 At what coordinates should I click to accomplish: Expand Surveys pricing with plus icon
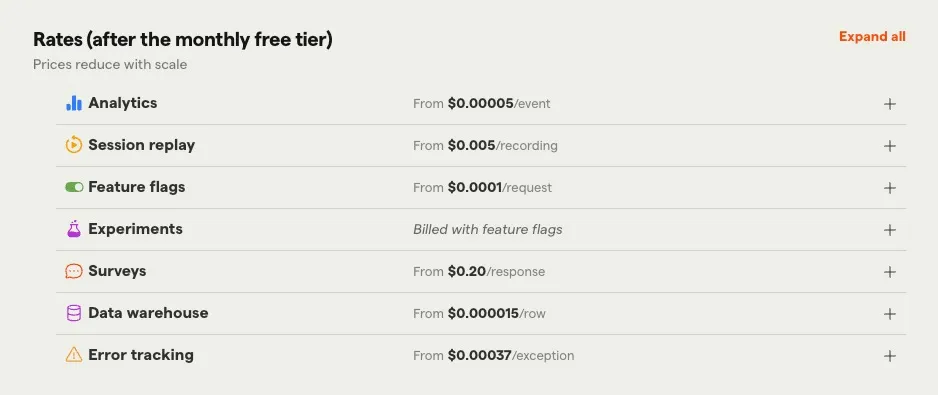890,272
